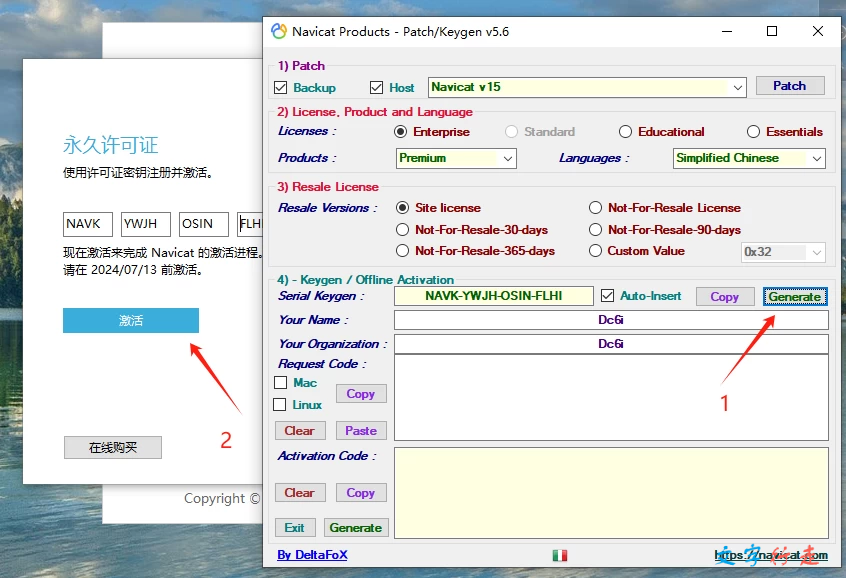Select the Essentials license radio button
This screenshot has width=846, height=578.
[x=753, y=132]
